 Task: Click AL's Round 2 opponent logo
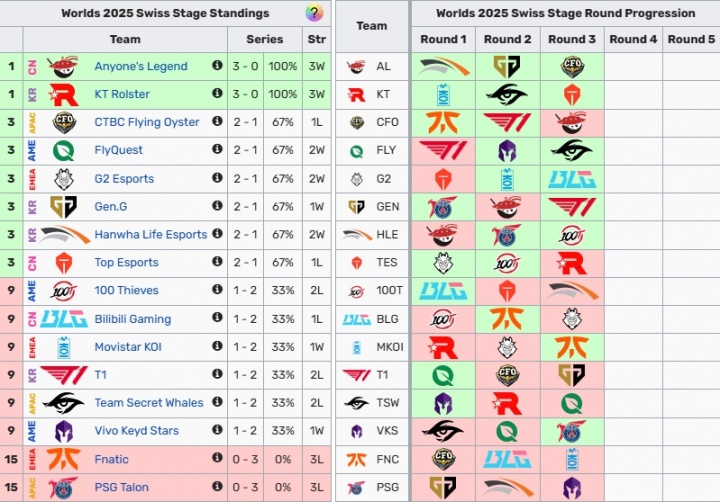507,67
